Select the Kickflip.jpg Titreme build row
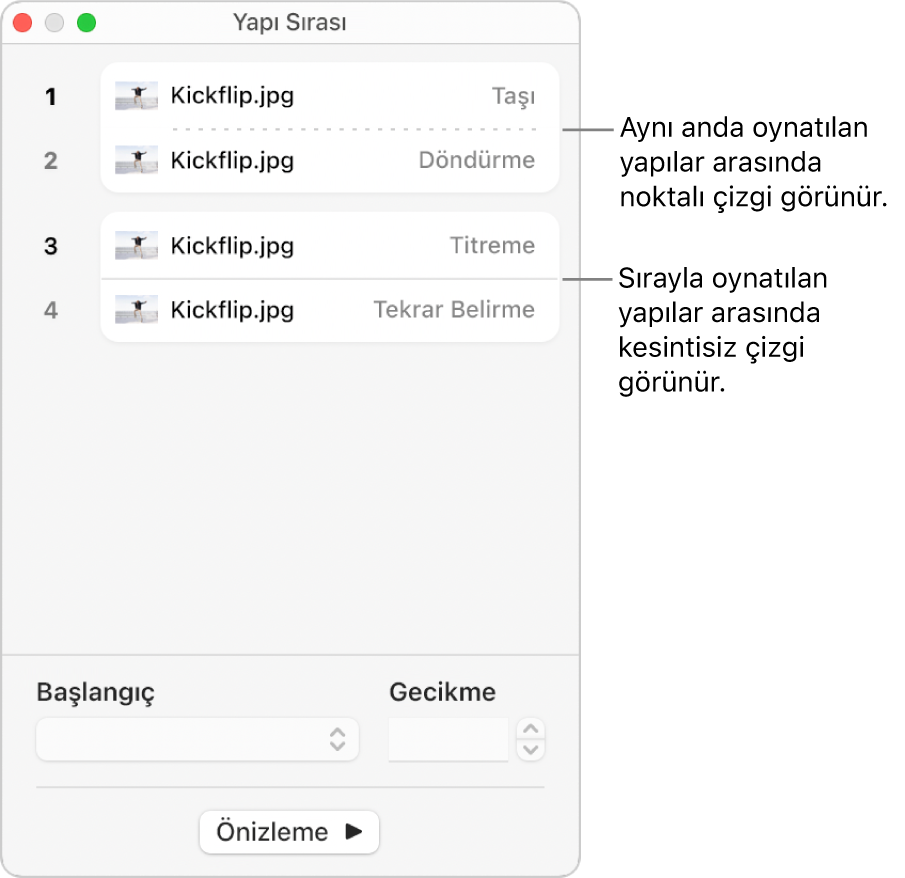 point(330,246)
